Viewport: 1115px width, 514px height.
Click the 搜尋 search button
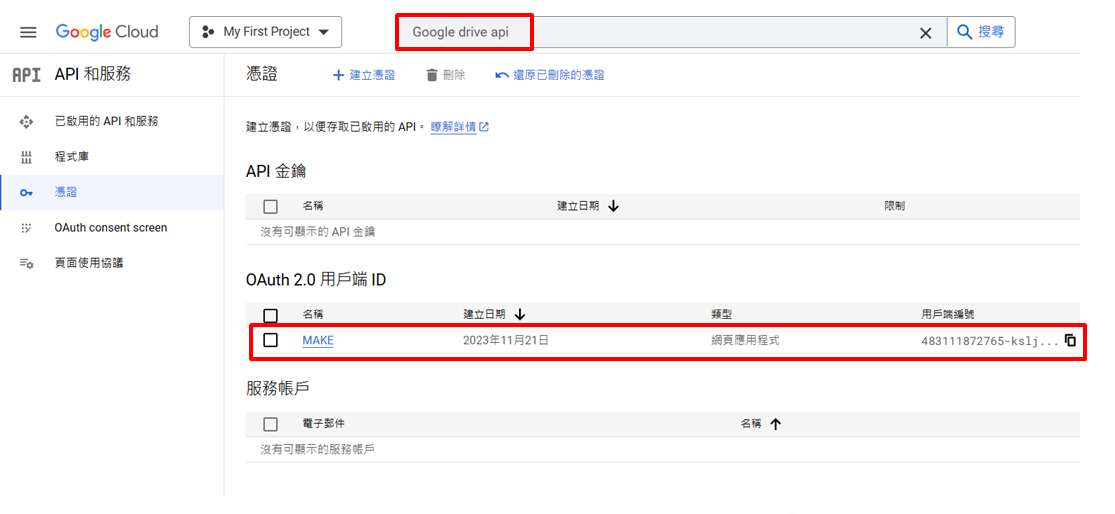[x=981, y=32]
